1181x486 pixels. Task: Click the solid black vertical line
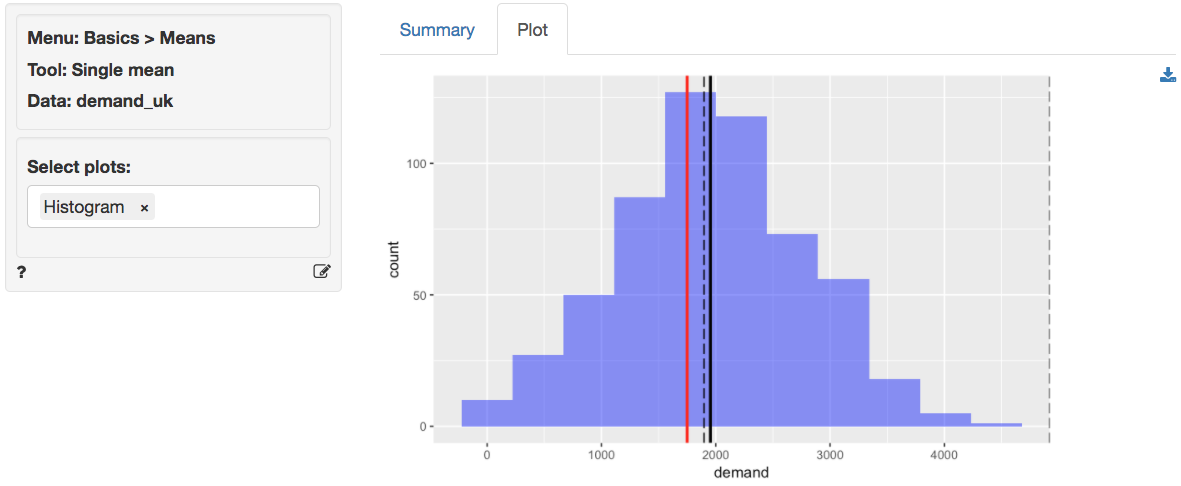711,300
